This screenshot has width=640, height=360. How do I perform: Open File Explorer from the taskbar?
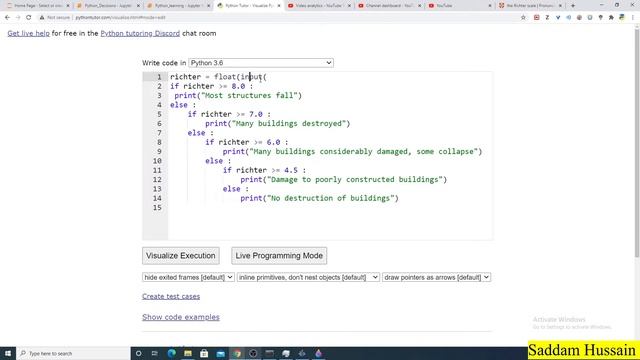coord(188,353)
